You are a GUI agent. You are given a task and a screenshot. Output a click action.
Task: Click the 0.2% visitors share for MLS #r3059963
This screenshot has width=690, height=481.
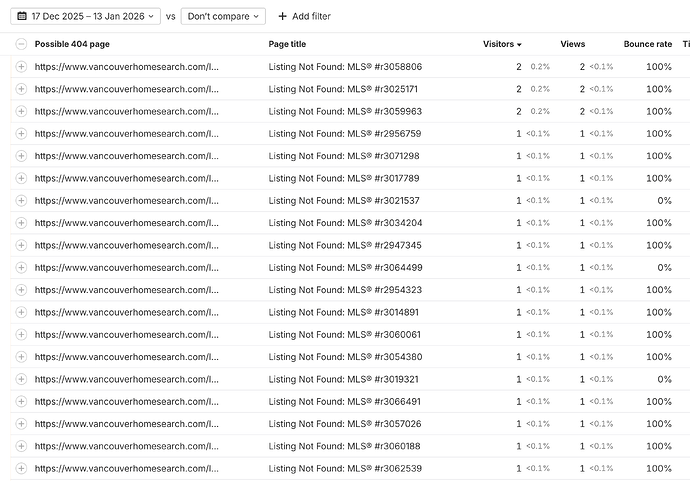pyautogui.click(x=540, y=111)
